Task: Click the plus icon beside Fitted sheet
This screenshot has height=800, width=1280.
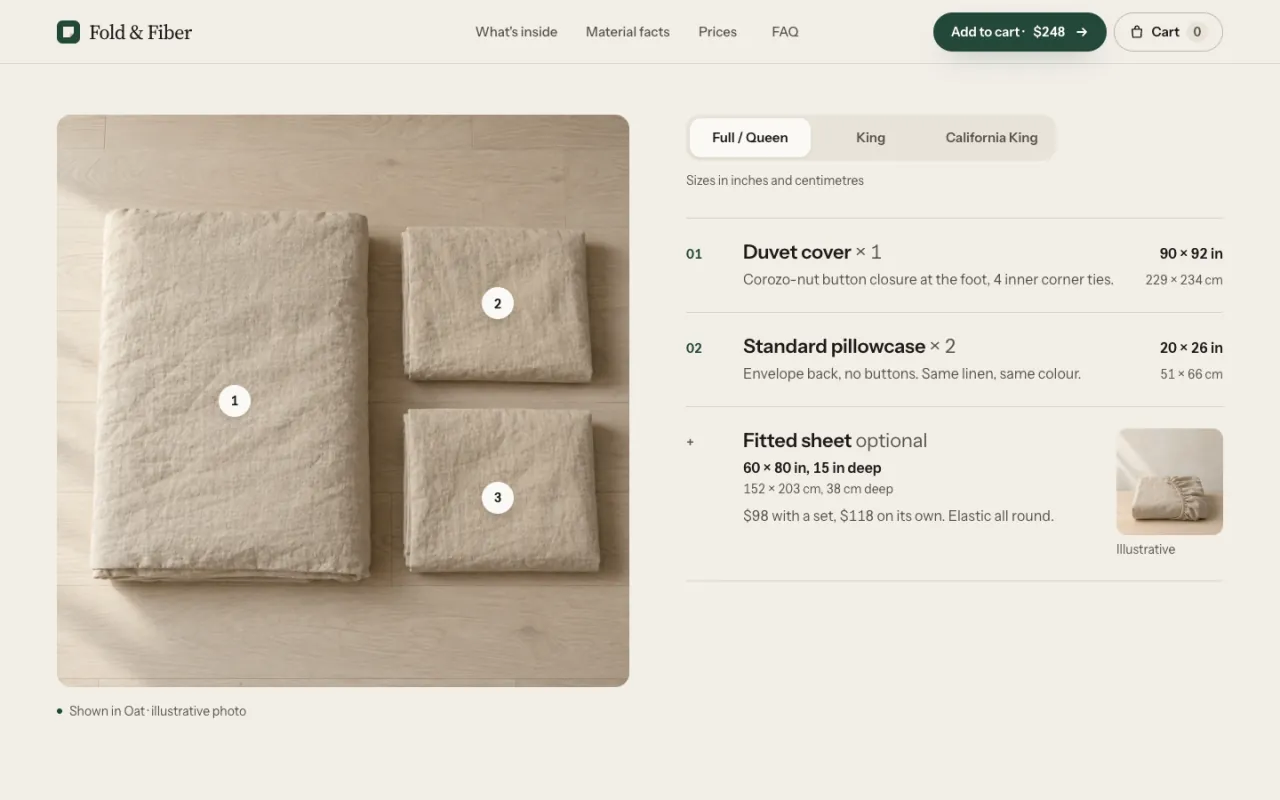Action: 690,442
